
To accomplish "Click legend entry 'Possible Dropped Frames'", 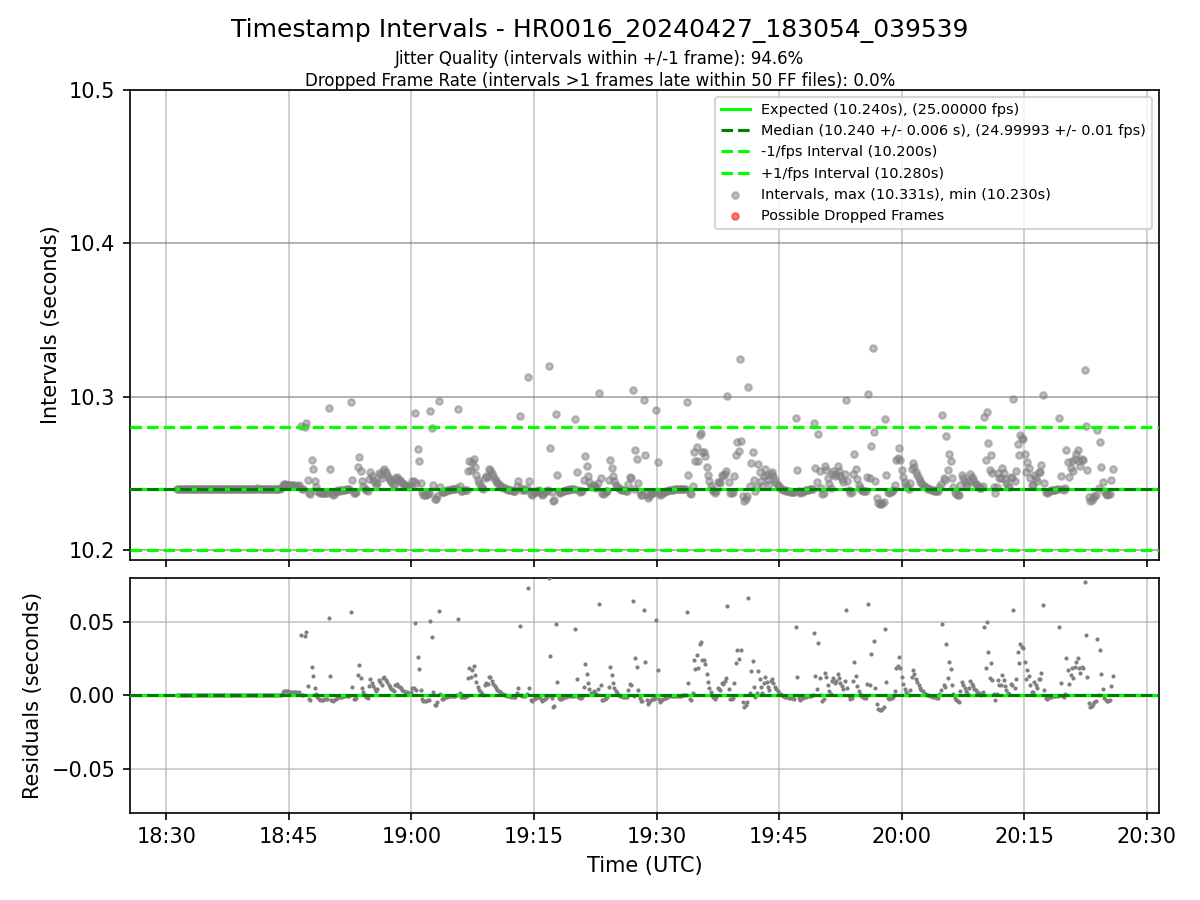I will 852,215.
